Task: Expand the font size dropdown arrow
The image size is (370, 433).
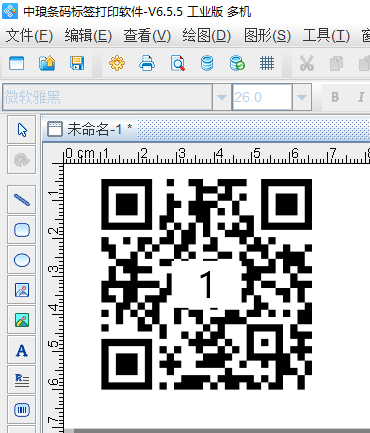Action: [302, 97]
